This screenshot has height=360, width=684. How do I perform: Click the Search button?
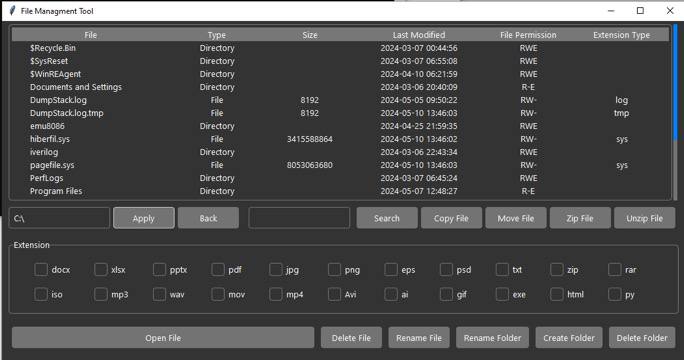point(387,218)
